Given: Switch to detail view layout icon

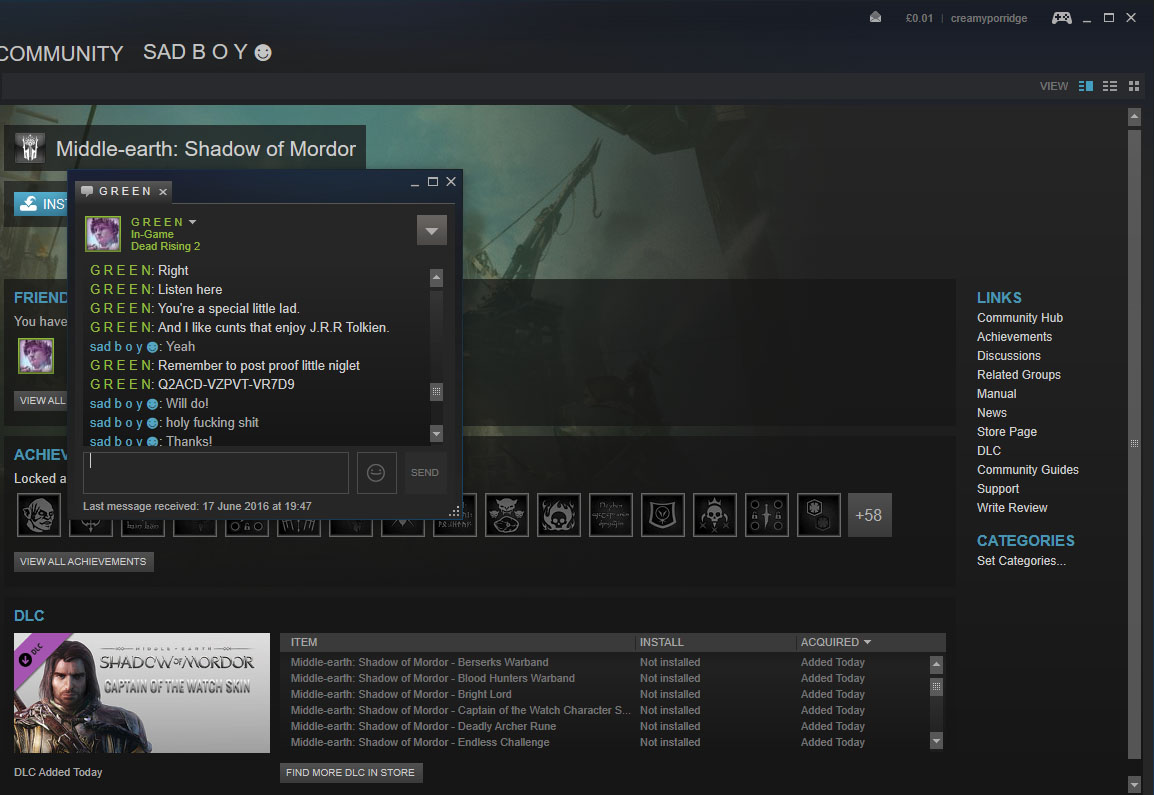Looking at the screenshot, I should [x=1086, y=86].
